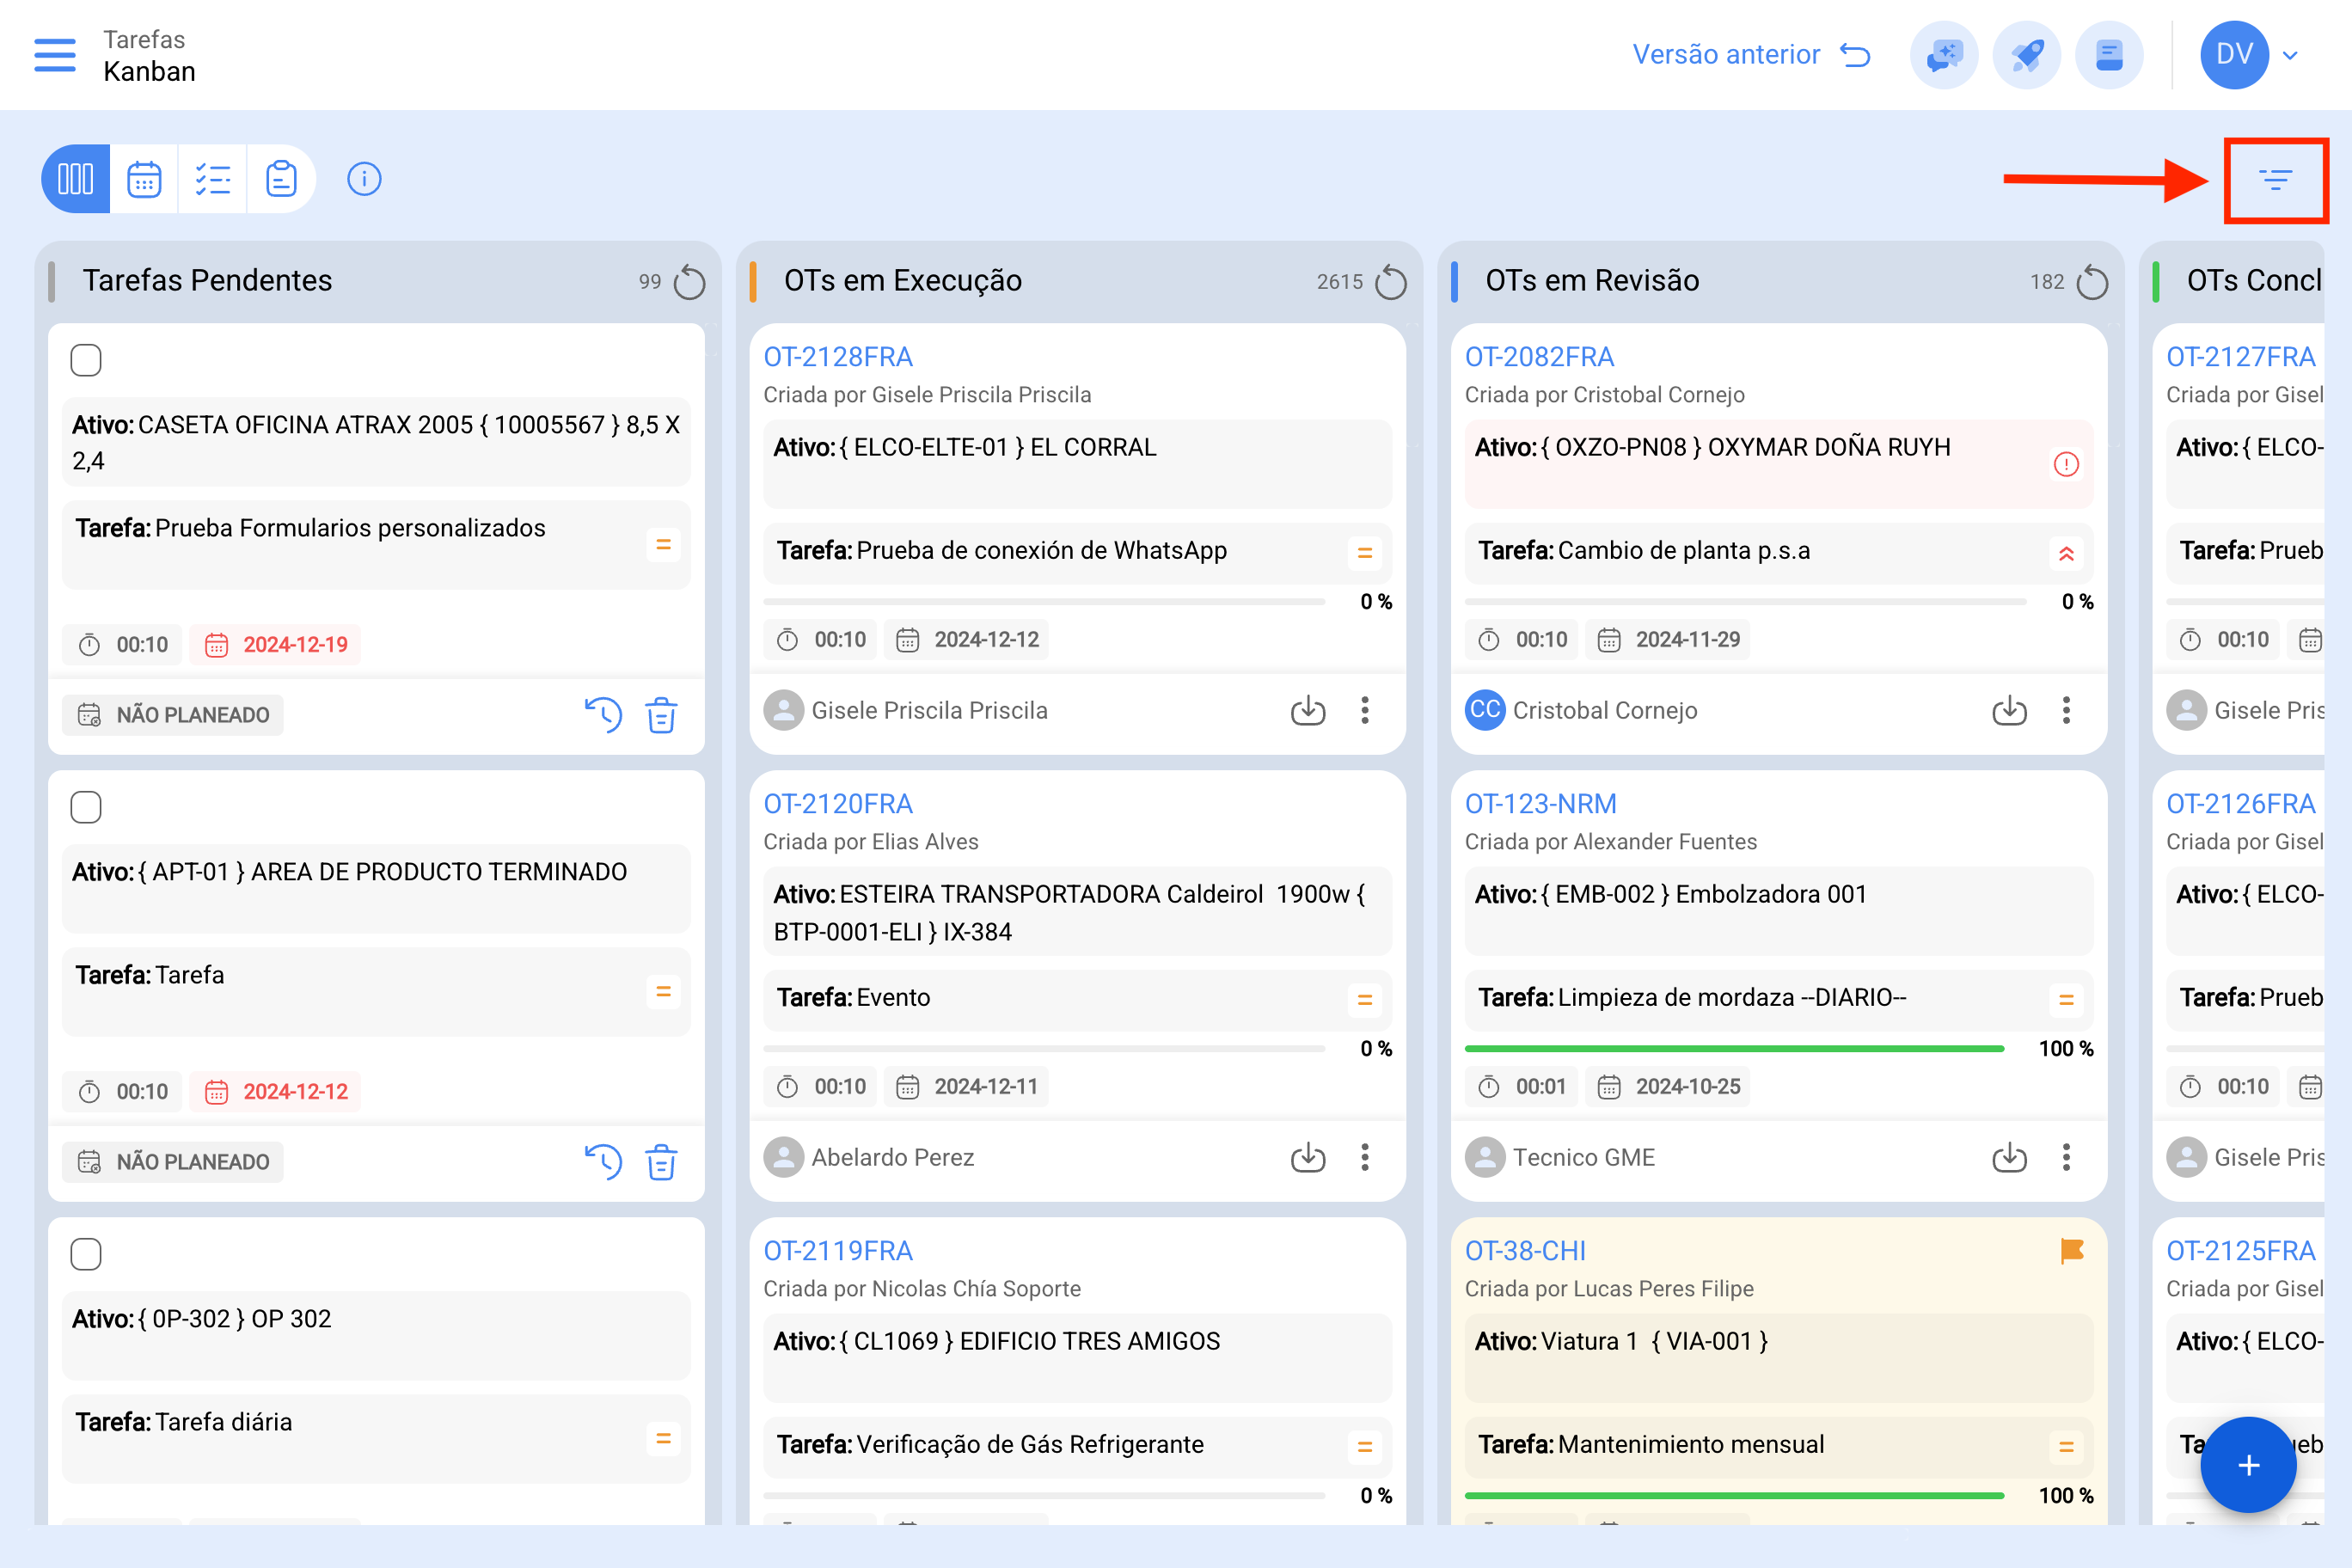
Task: Click NÃO PLANEADO tag on CASETA OFICINA card
Action: tap(173, 715)
